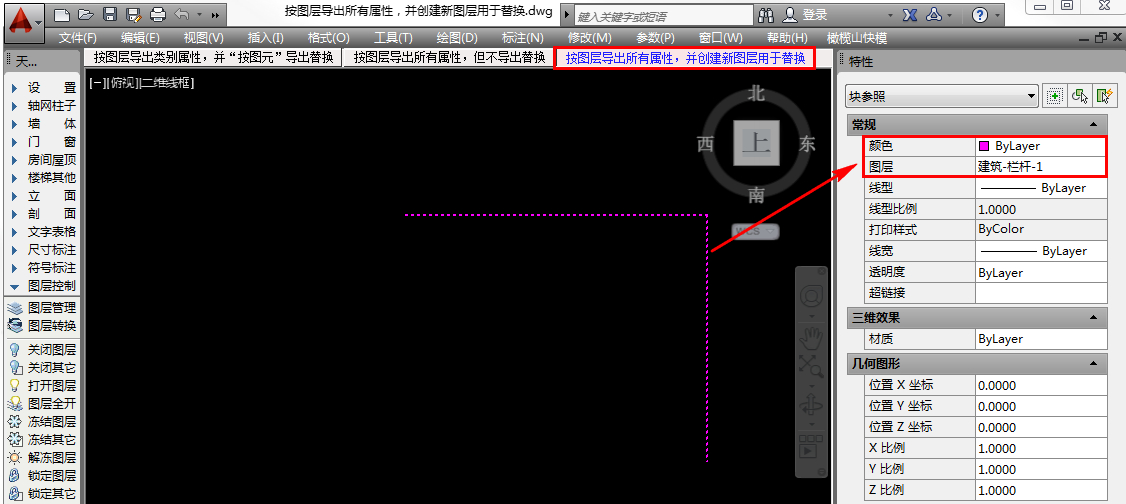
Task: Open the AutoCAD application menu button
Action: pyautogui.click(x=25, y=23)
